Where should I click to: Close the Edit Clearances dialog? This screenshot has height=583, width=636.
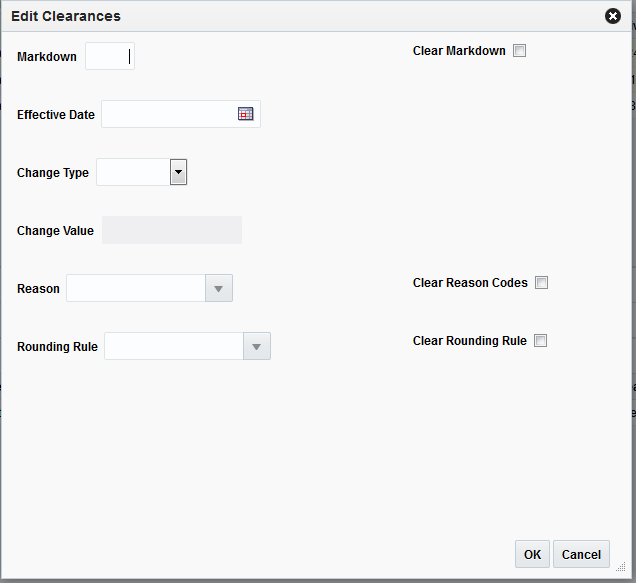click(x=613, y=16)
